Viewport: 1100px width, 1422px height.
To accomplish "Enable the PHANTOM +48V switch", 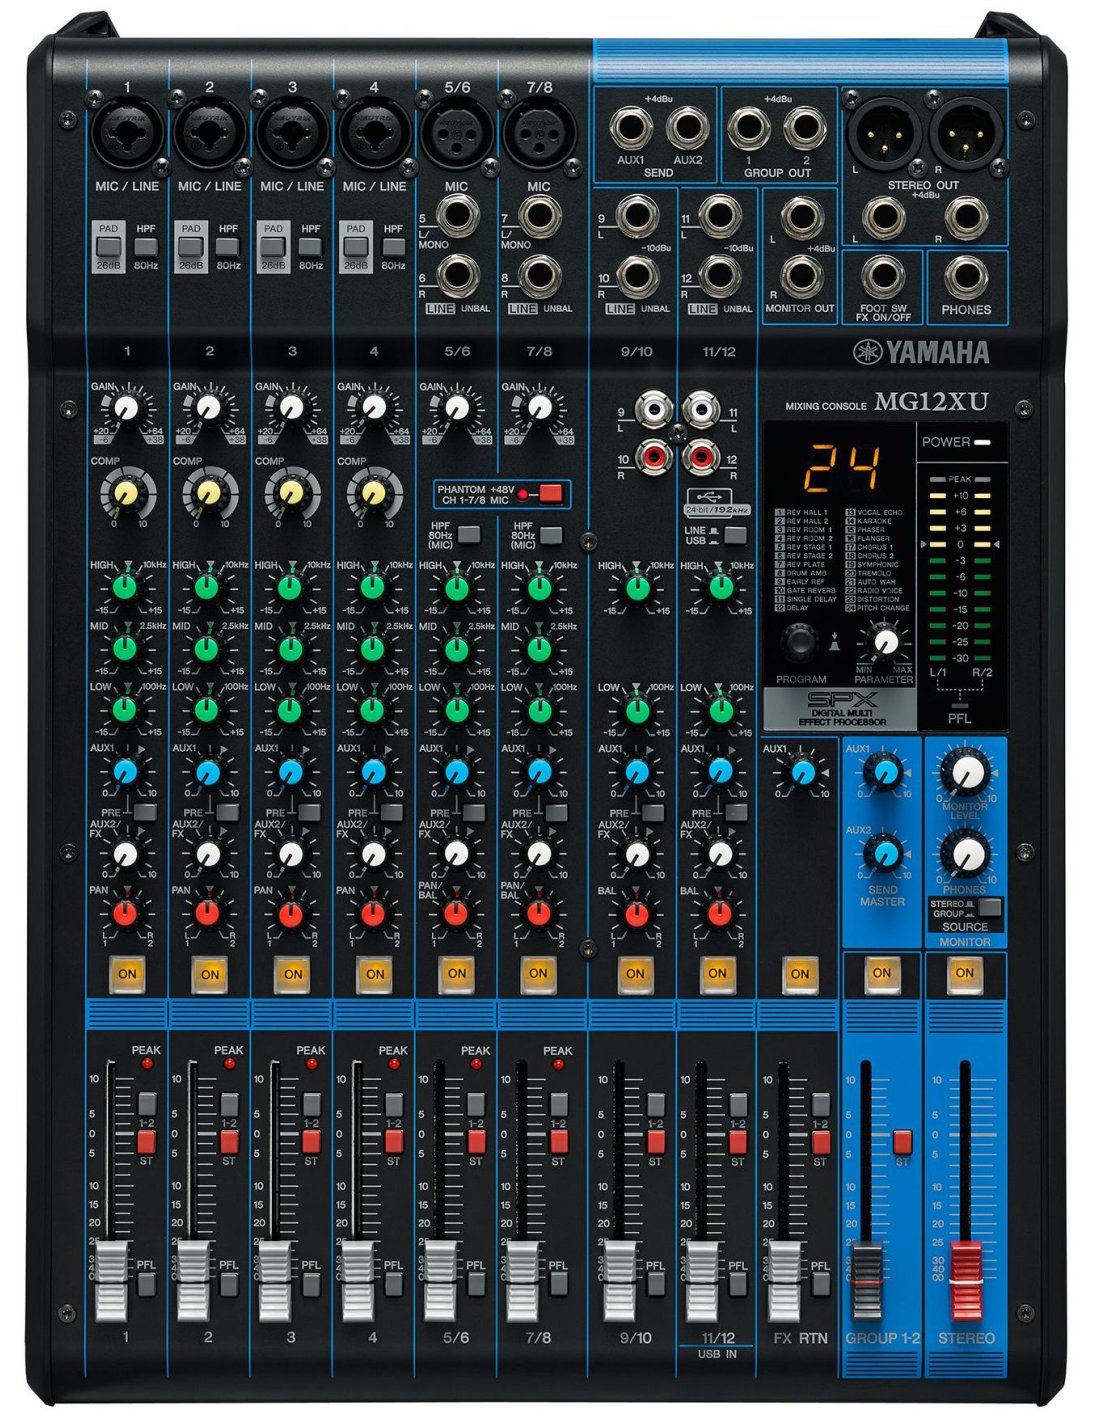I will pos(550,493).
